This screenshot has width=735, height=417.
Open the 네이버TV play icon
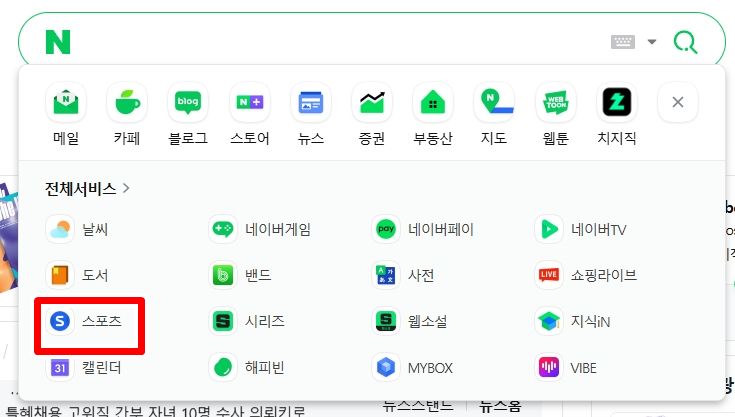[549, 229]
